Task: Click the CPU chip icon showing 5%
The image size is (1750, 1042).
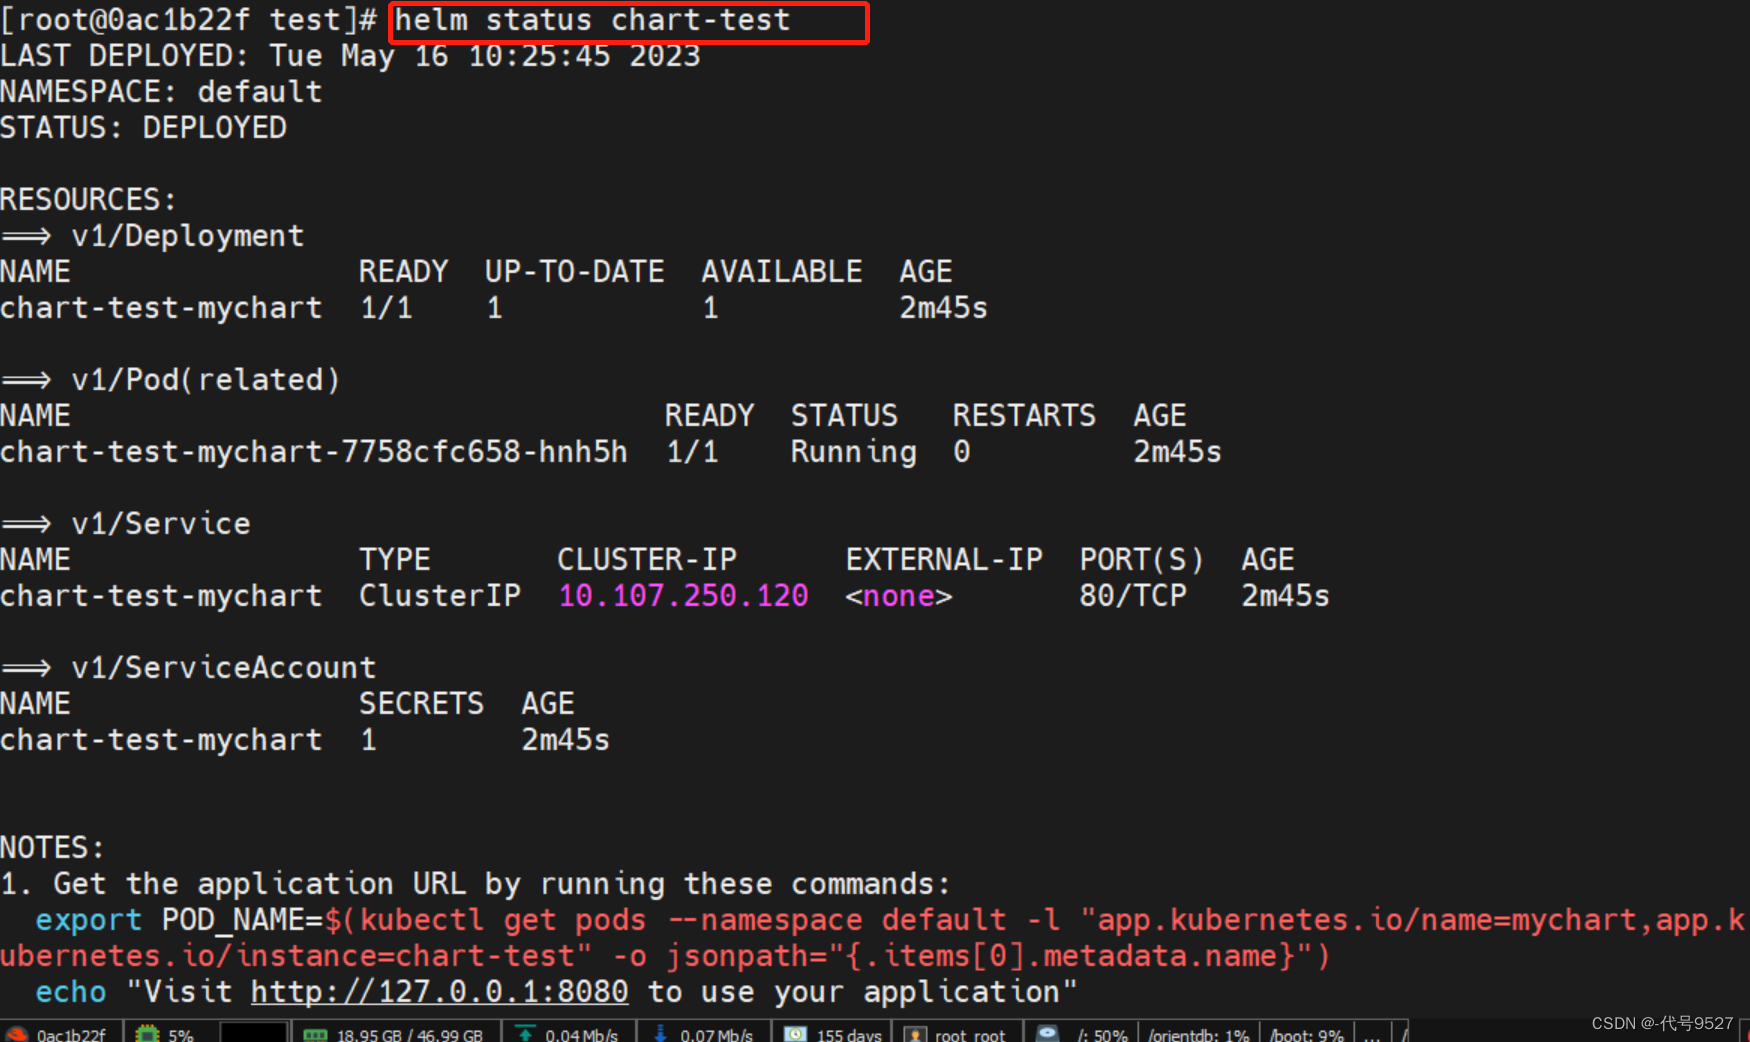Action: pos(147,1034)
